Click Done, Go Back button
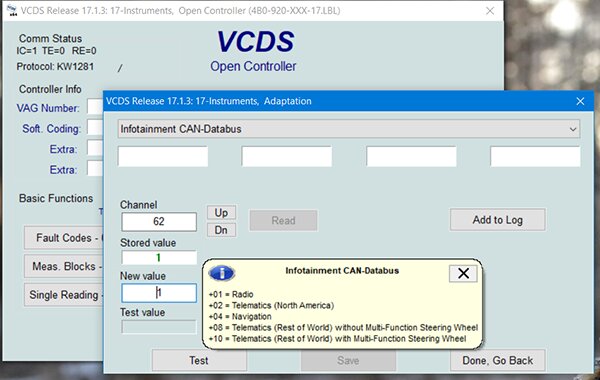600x380 pixels. tap(497, 360)
